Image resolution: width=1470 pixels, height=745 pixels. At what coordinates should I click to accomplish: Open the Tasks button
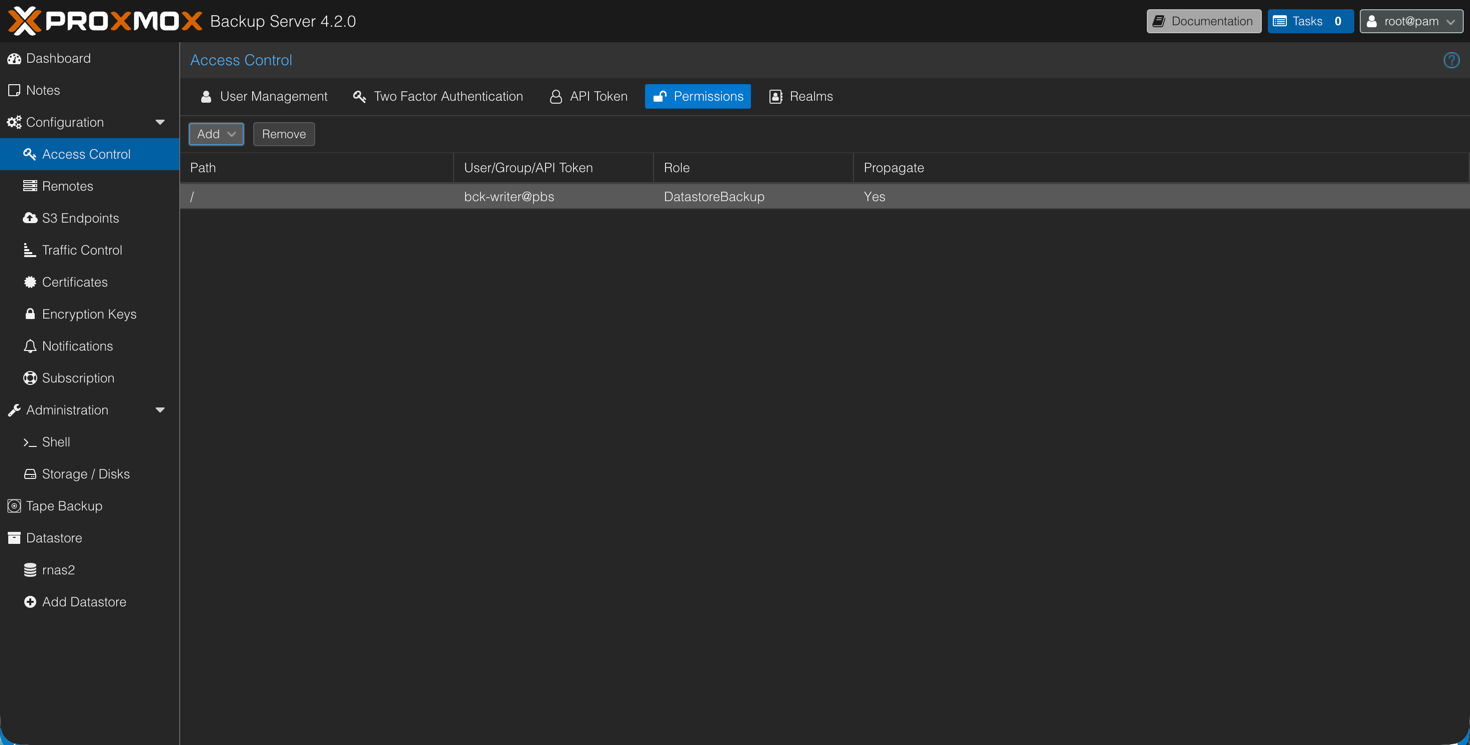(1310, 21)
